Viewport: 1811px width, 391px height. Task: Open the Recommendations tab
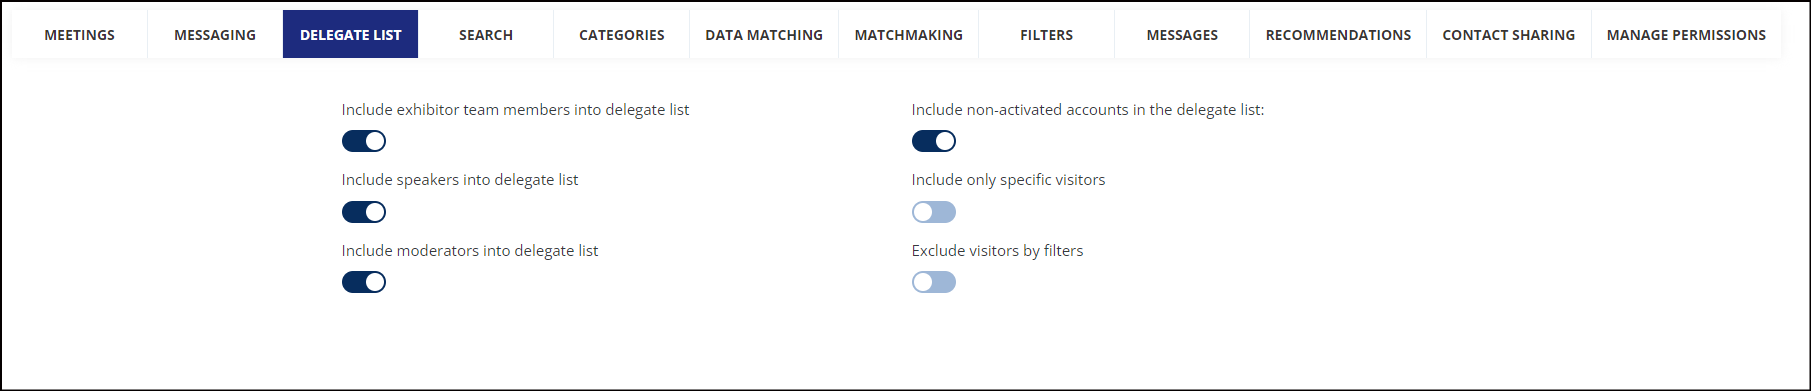pos(1338,34)
